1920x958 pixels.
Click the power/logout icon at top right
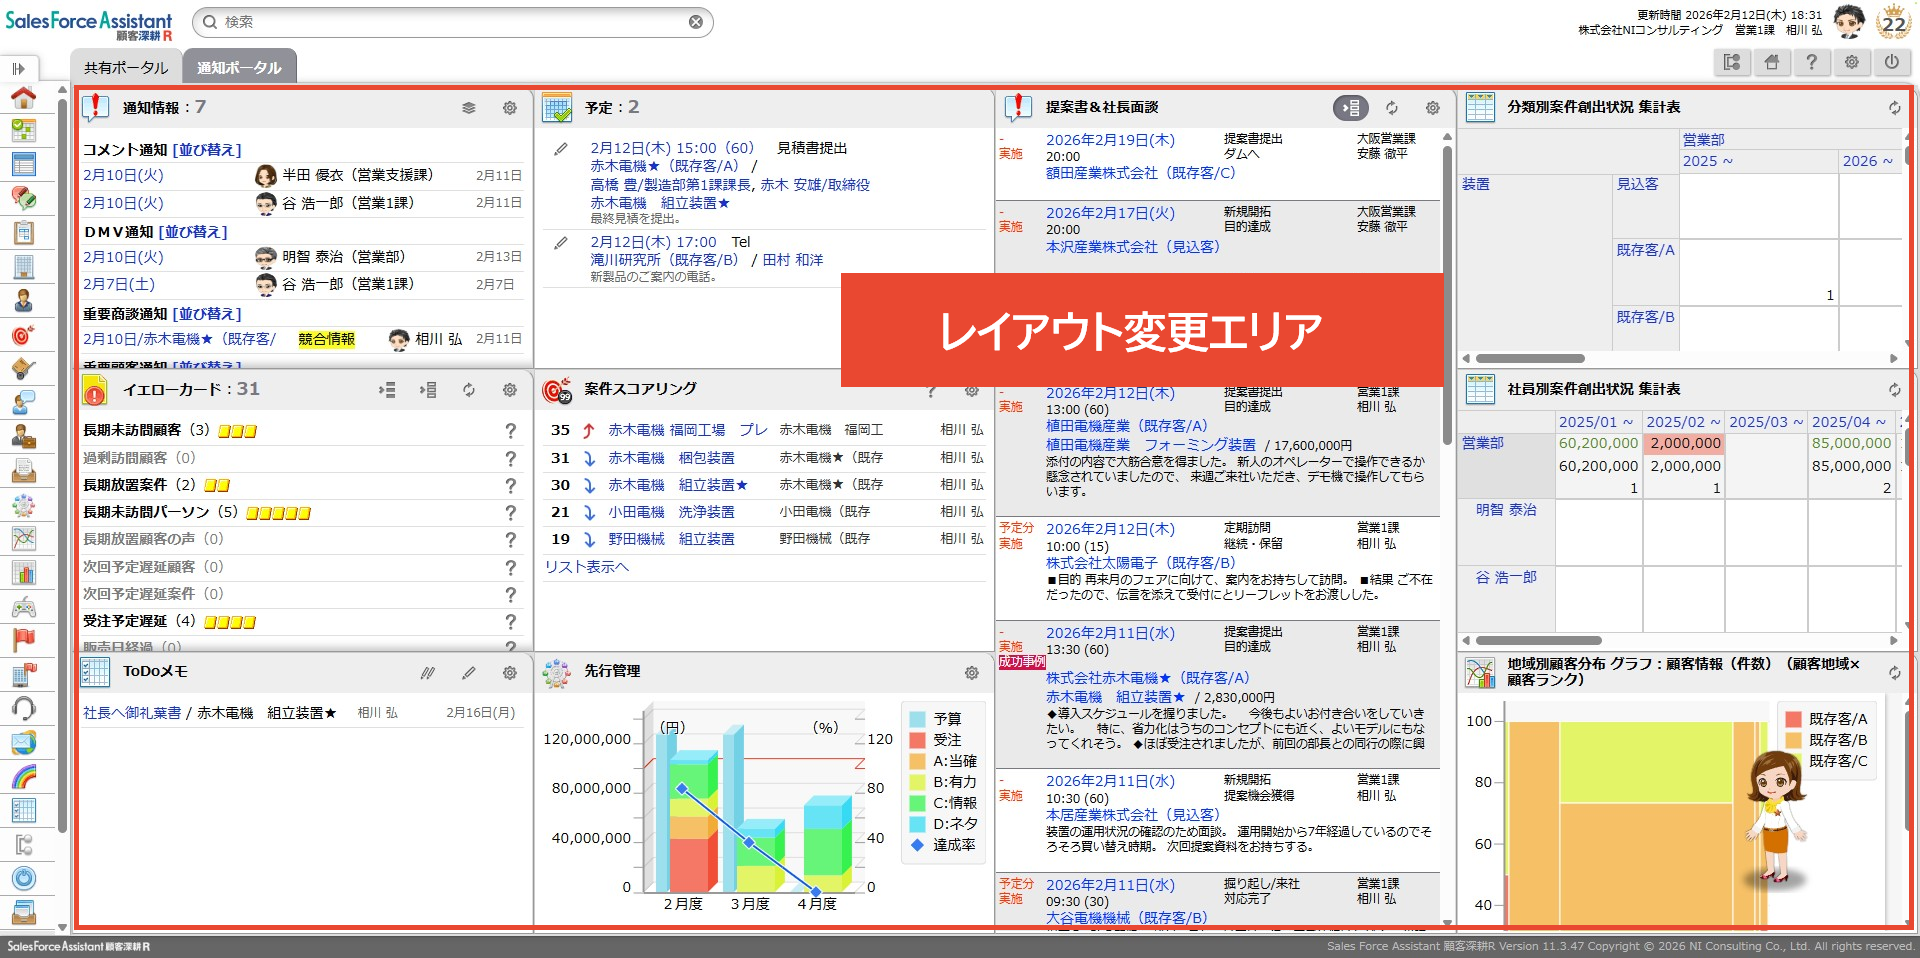[x=1891, y=62]
